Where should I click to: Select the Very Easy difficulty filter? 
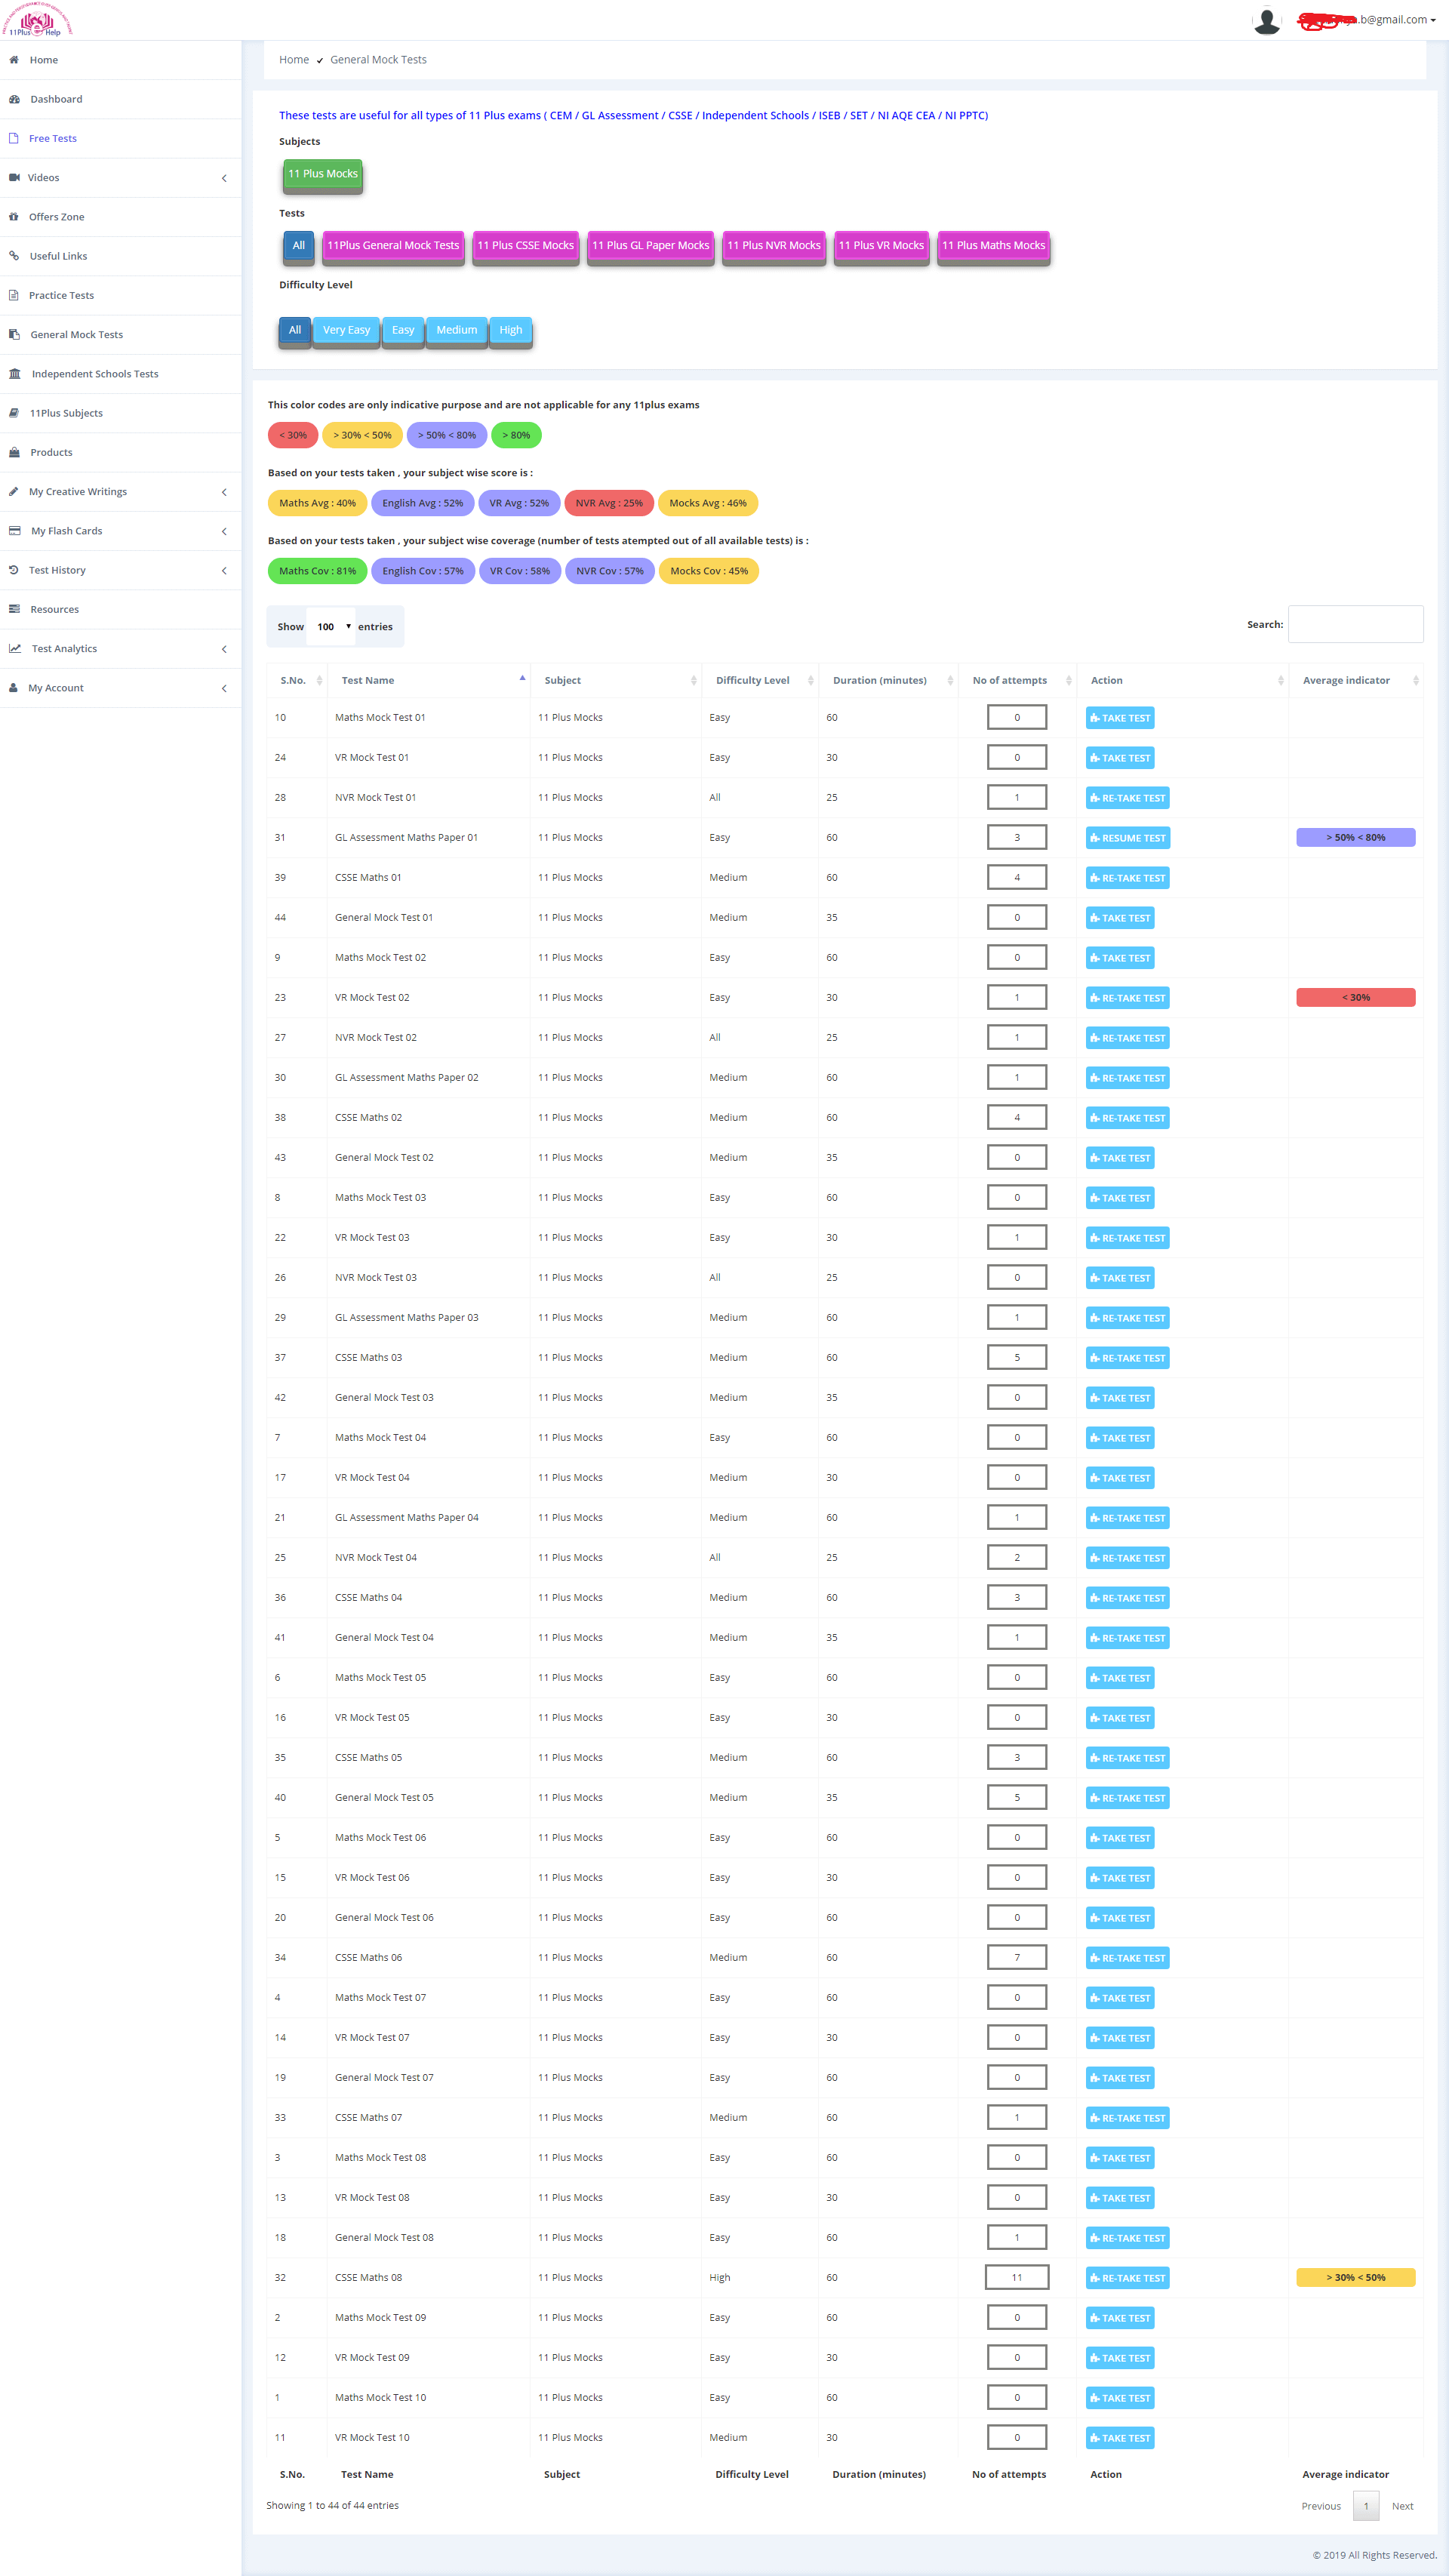point(346,330)
